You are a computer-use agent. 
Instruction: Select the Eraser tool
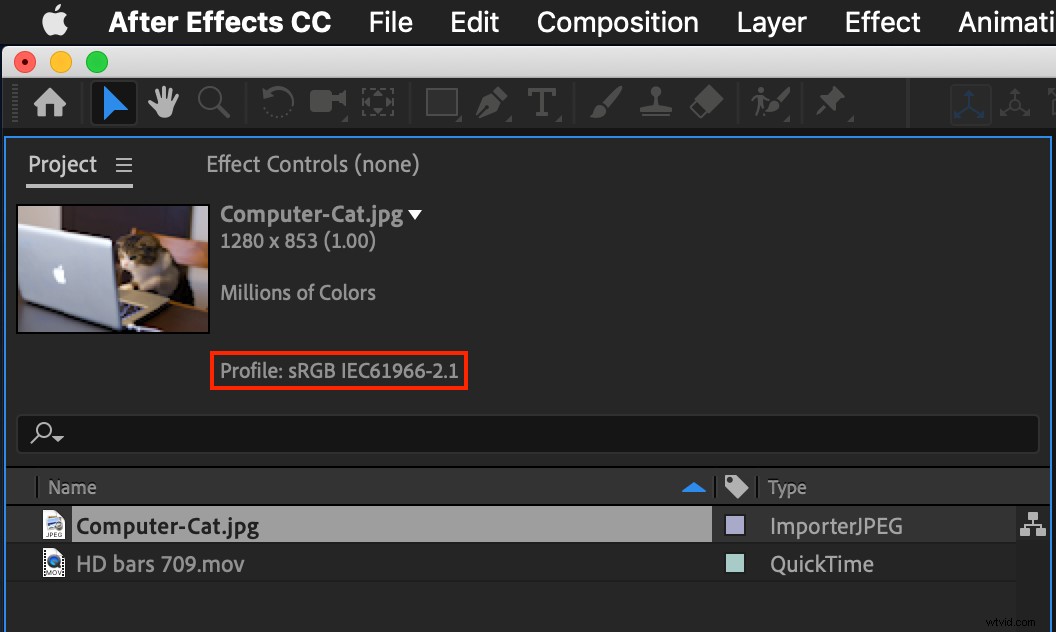pos(706,102)
